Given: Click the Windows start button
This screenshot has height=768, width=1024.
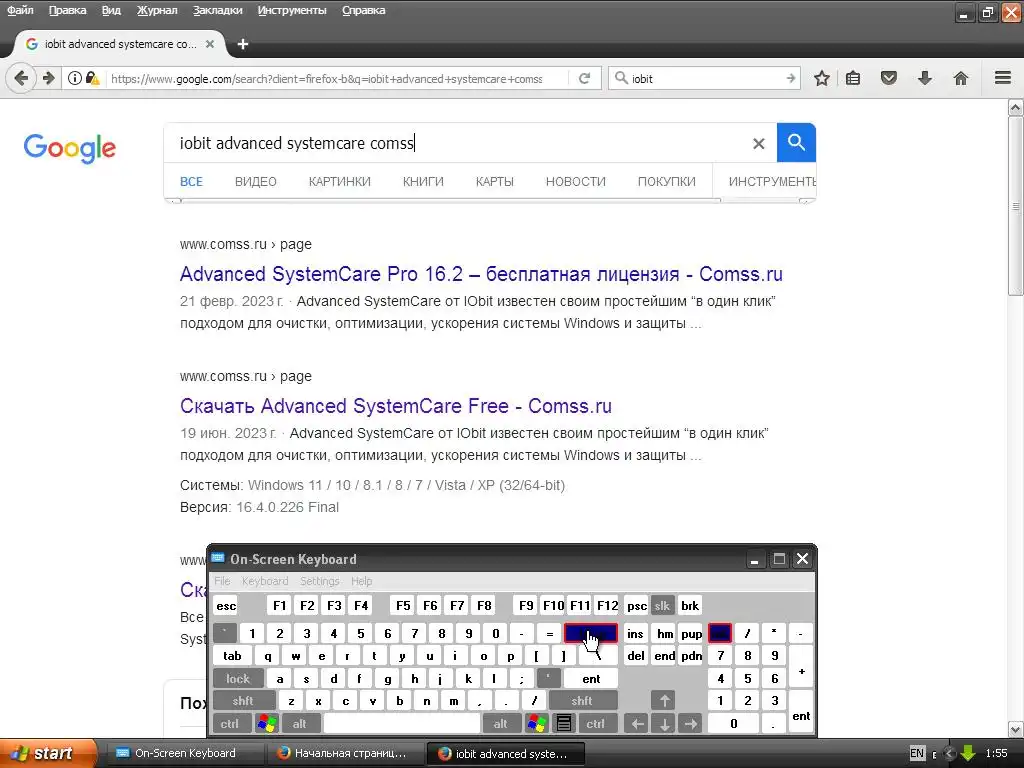Looking at the screenshot, I should pos(47,753).
